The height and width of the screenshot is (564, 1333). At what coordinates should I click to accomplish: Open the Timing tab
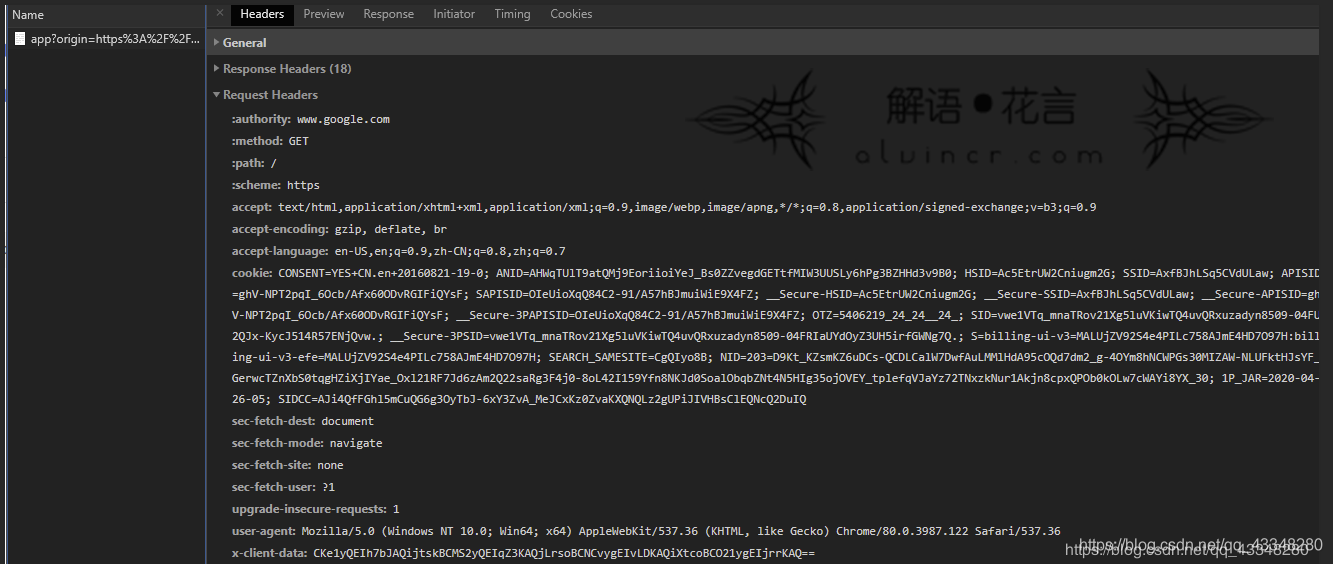click(512, 14)
